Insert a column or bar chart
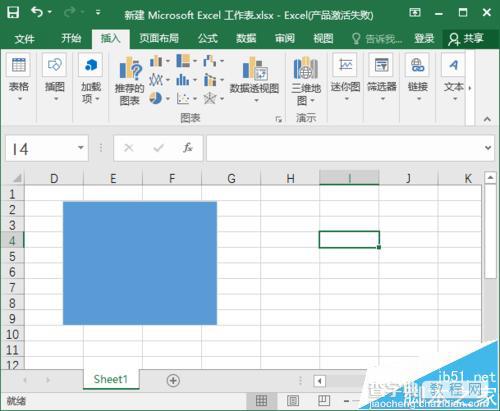 [x=159, y=61]
